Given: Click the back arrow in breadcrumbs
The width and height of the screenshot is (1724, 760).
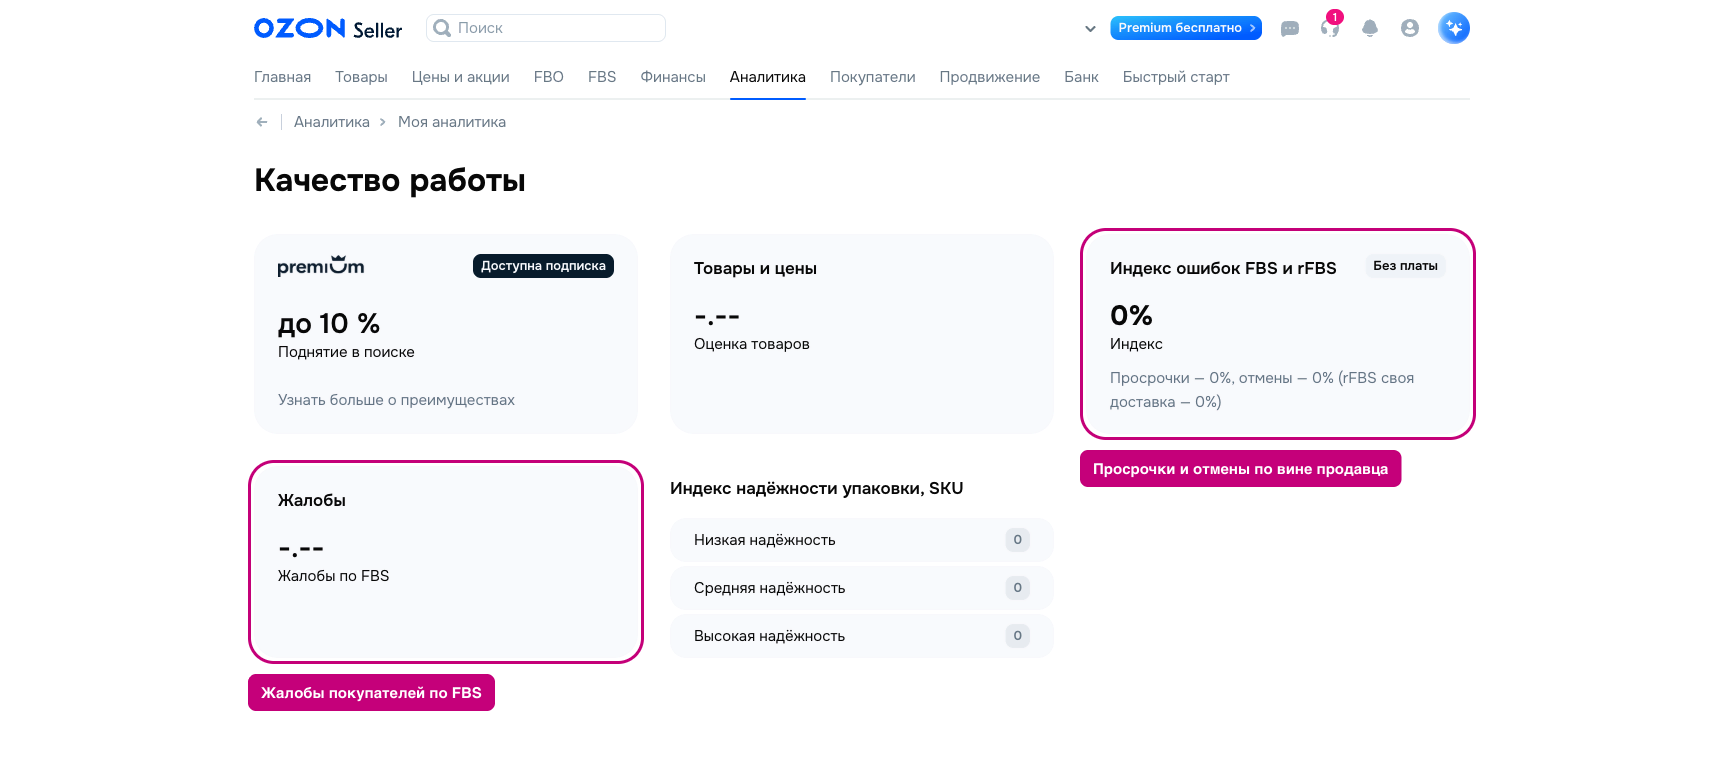Looking at the screenshot, I should point(262,122).
